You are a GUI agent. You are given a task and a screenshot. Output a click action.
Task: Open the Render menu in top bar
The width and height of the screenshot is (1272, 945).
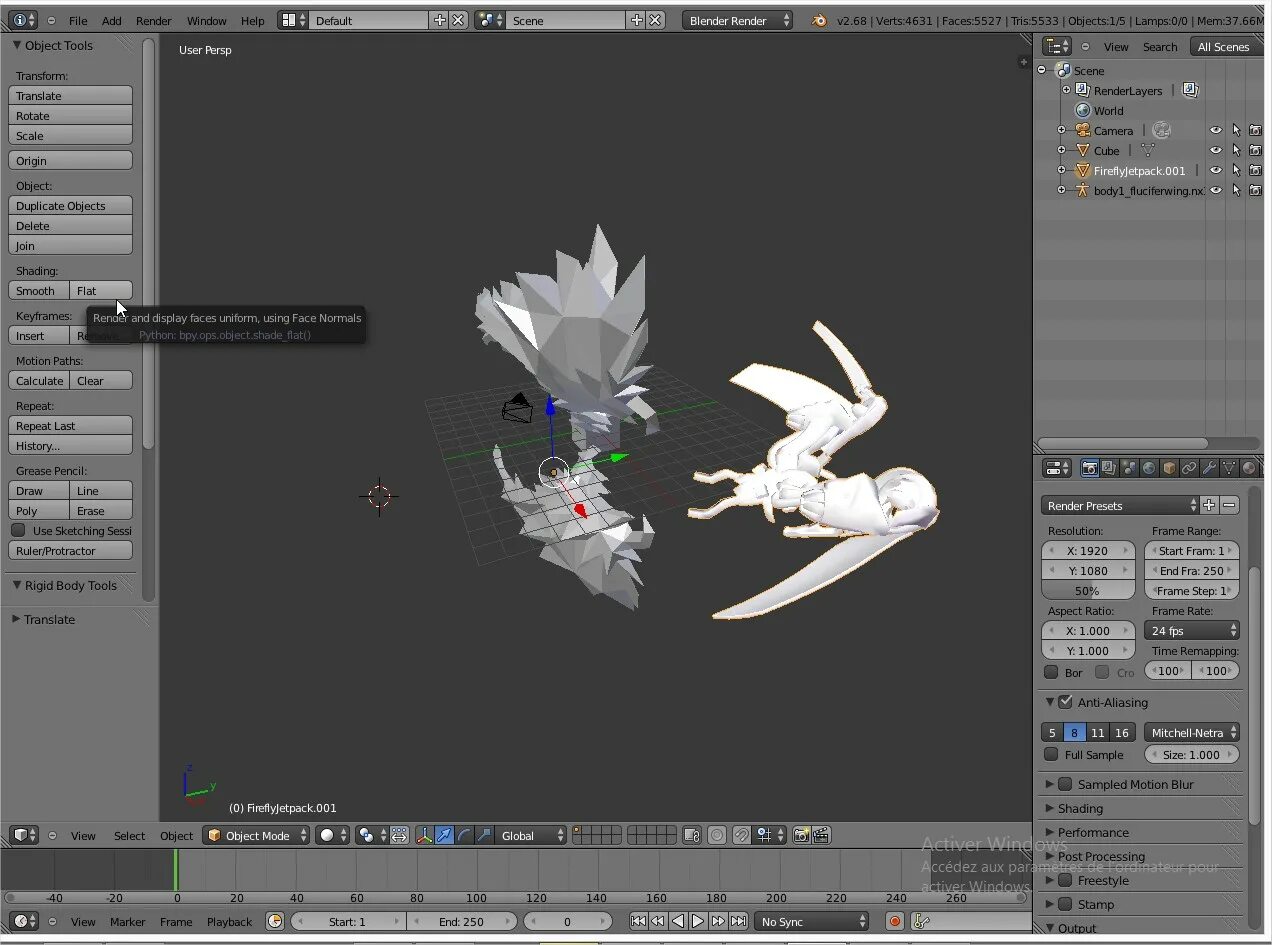153,20
